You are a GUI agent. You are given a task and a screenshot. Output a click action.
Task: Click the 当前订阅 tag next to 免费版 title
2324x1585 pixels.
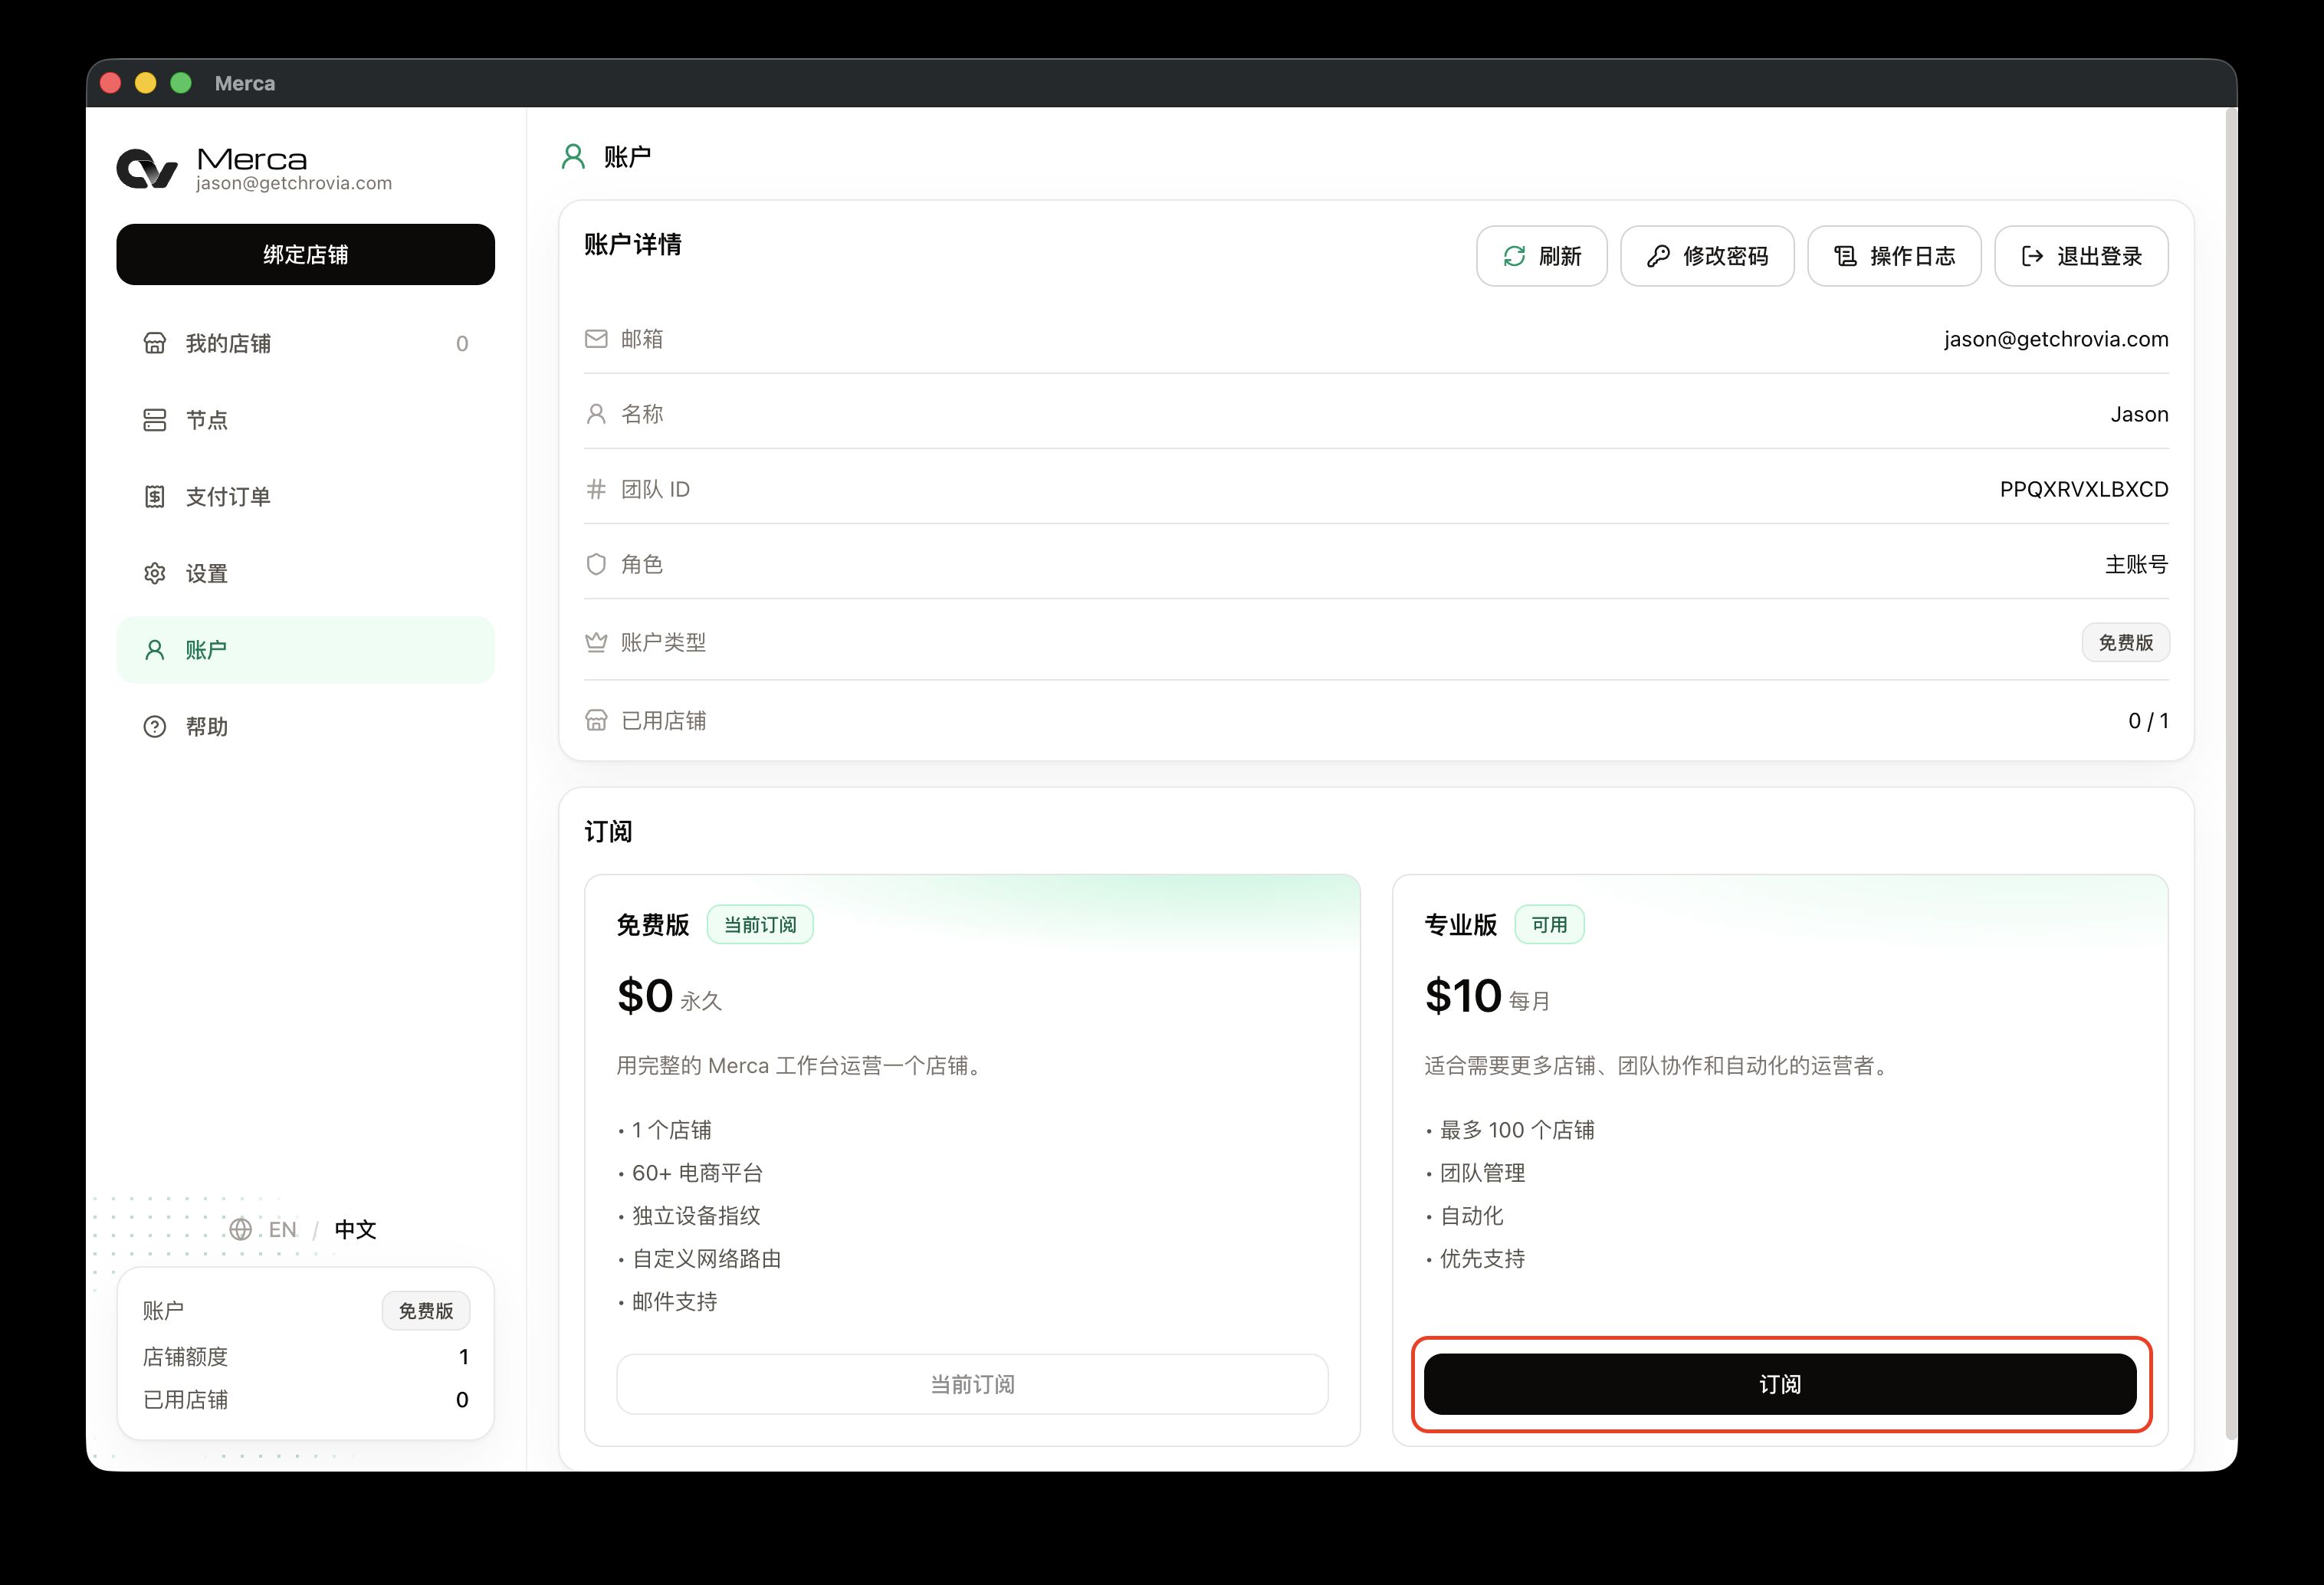coord(760,925)
